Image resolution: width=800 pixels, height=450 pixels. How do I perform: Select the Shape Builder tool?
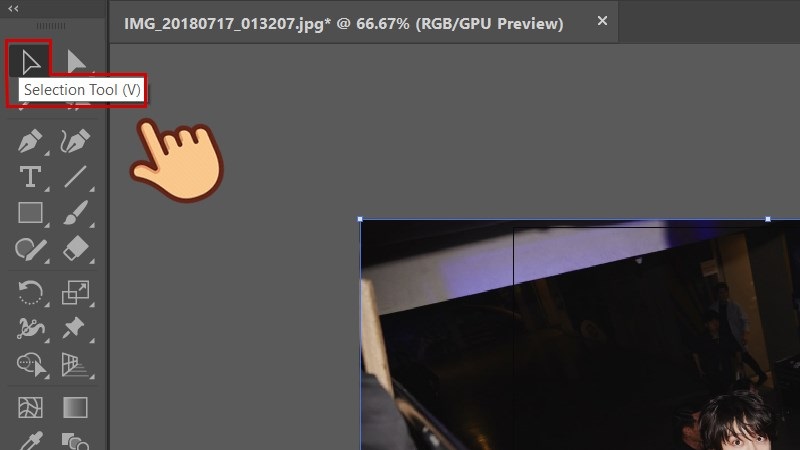pos(30,364)
